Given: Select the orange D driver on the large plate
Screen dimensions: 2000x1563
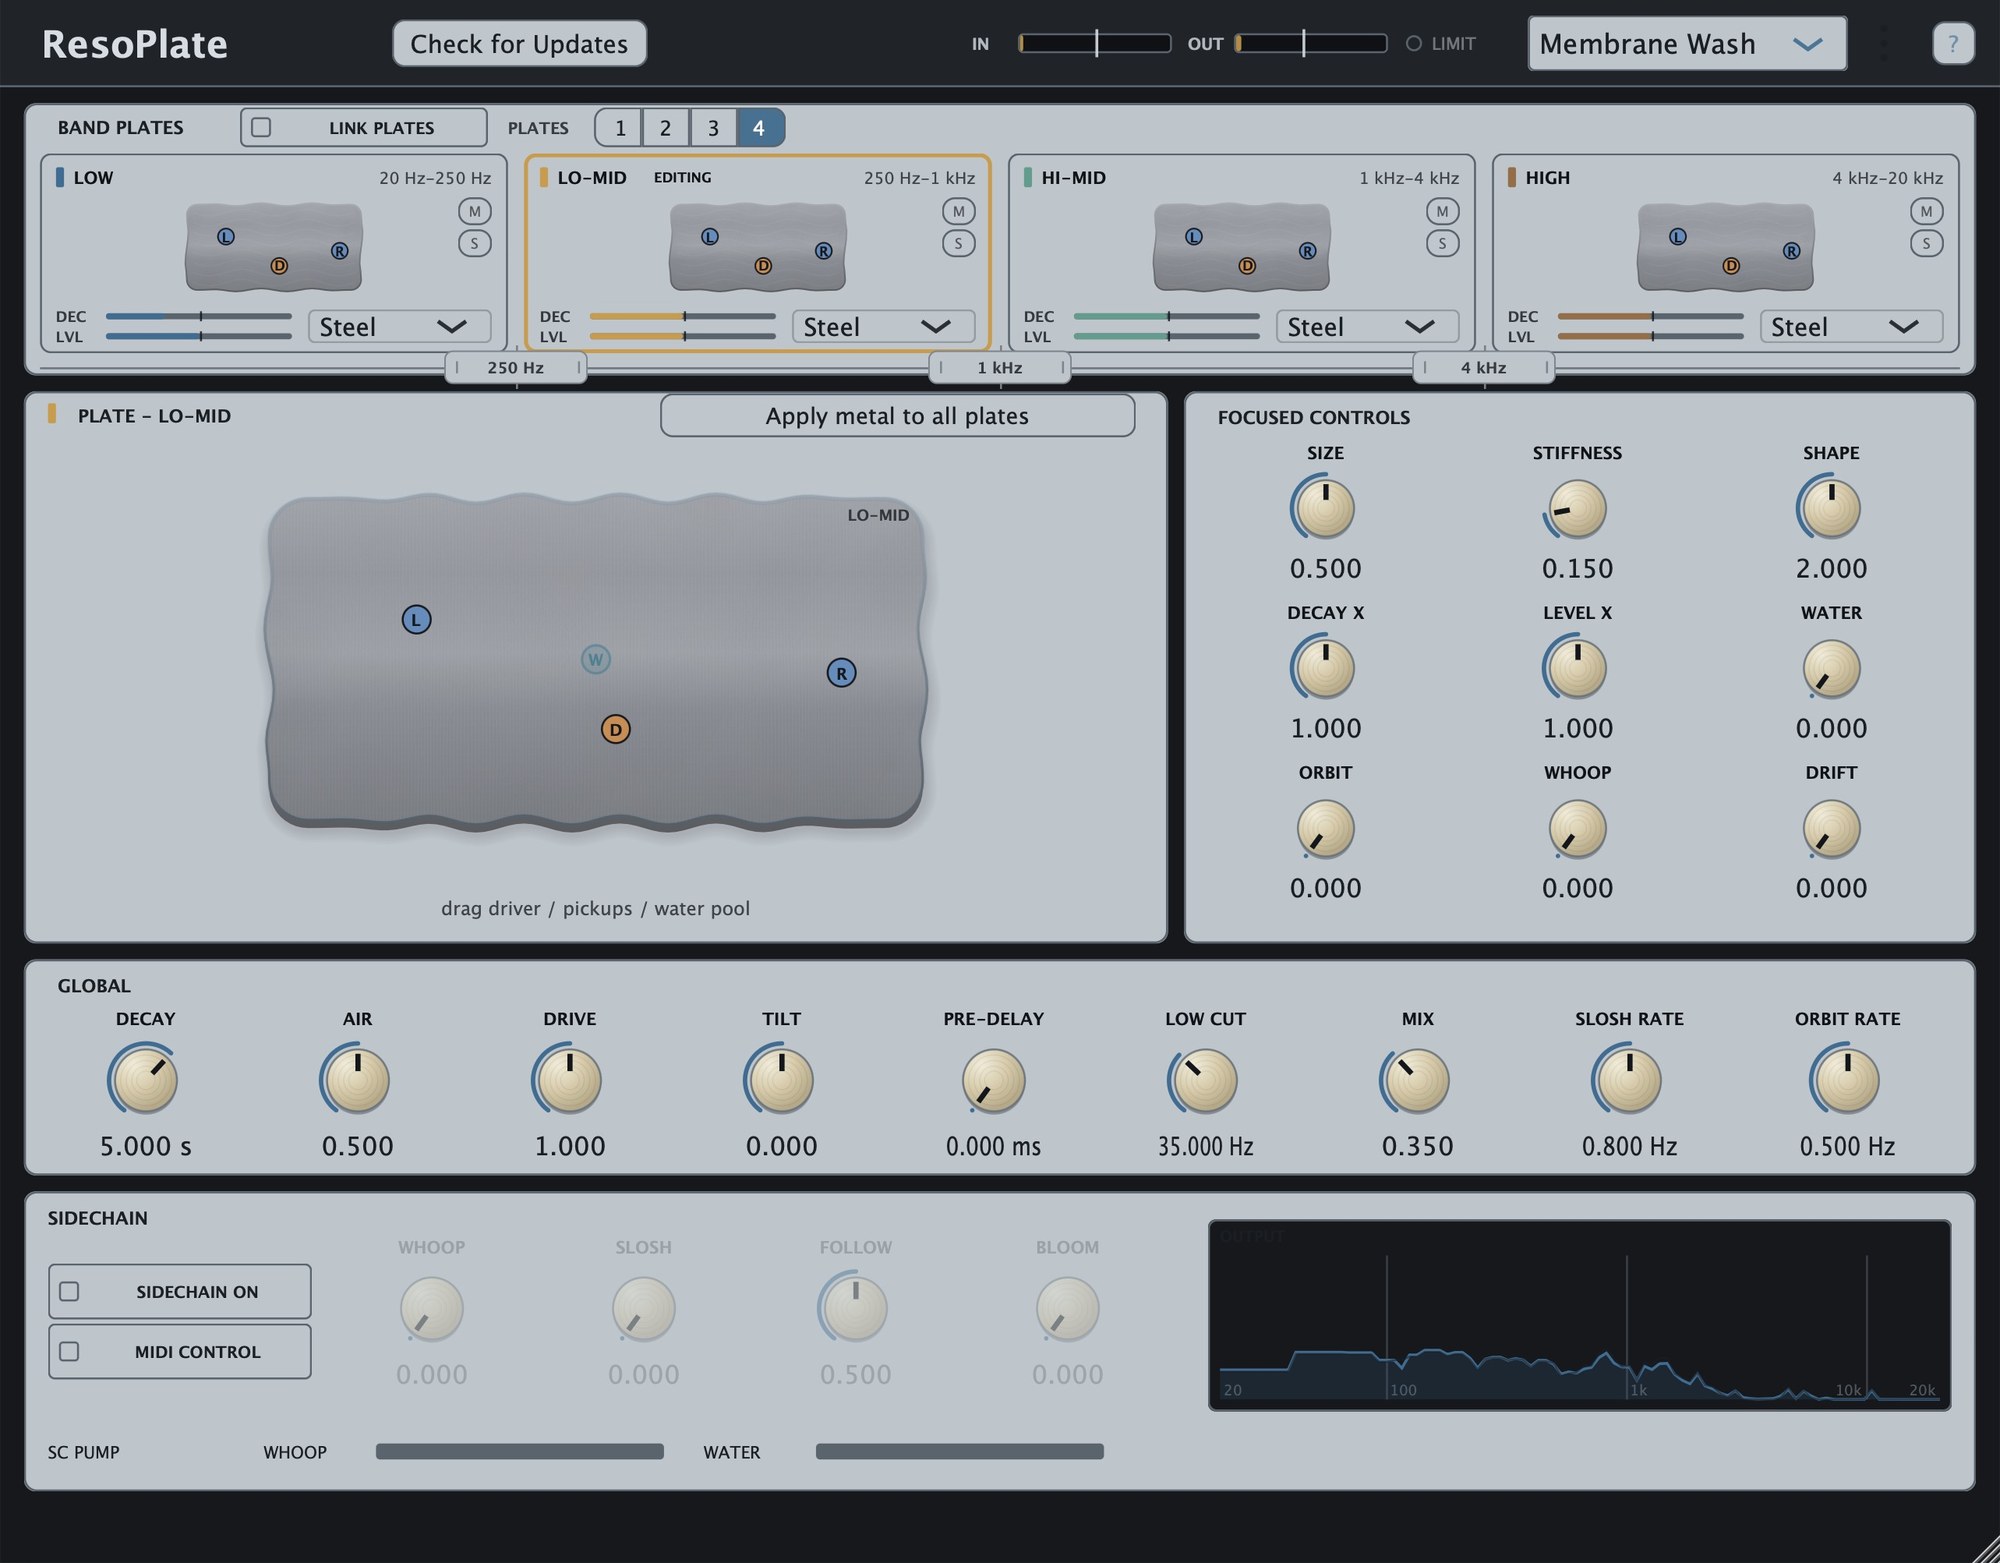Looking at the screenshot, I should 615,729.
